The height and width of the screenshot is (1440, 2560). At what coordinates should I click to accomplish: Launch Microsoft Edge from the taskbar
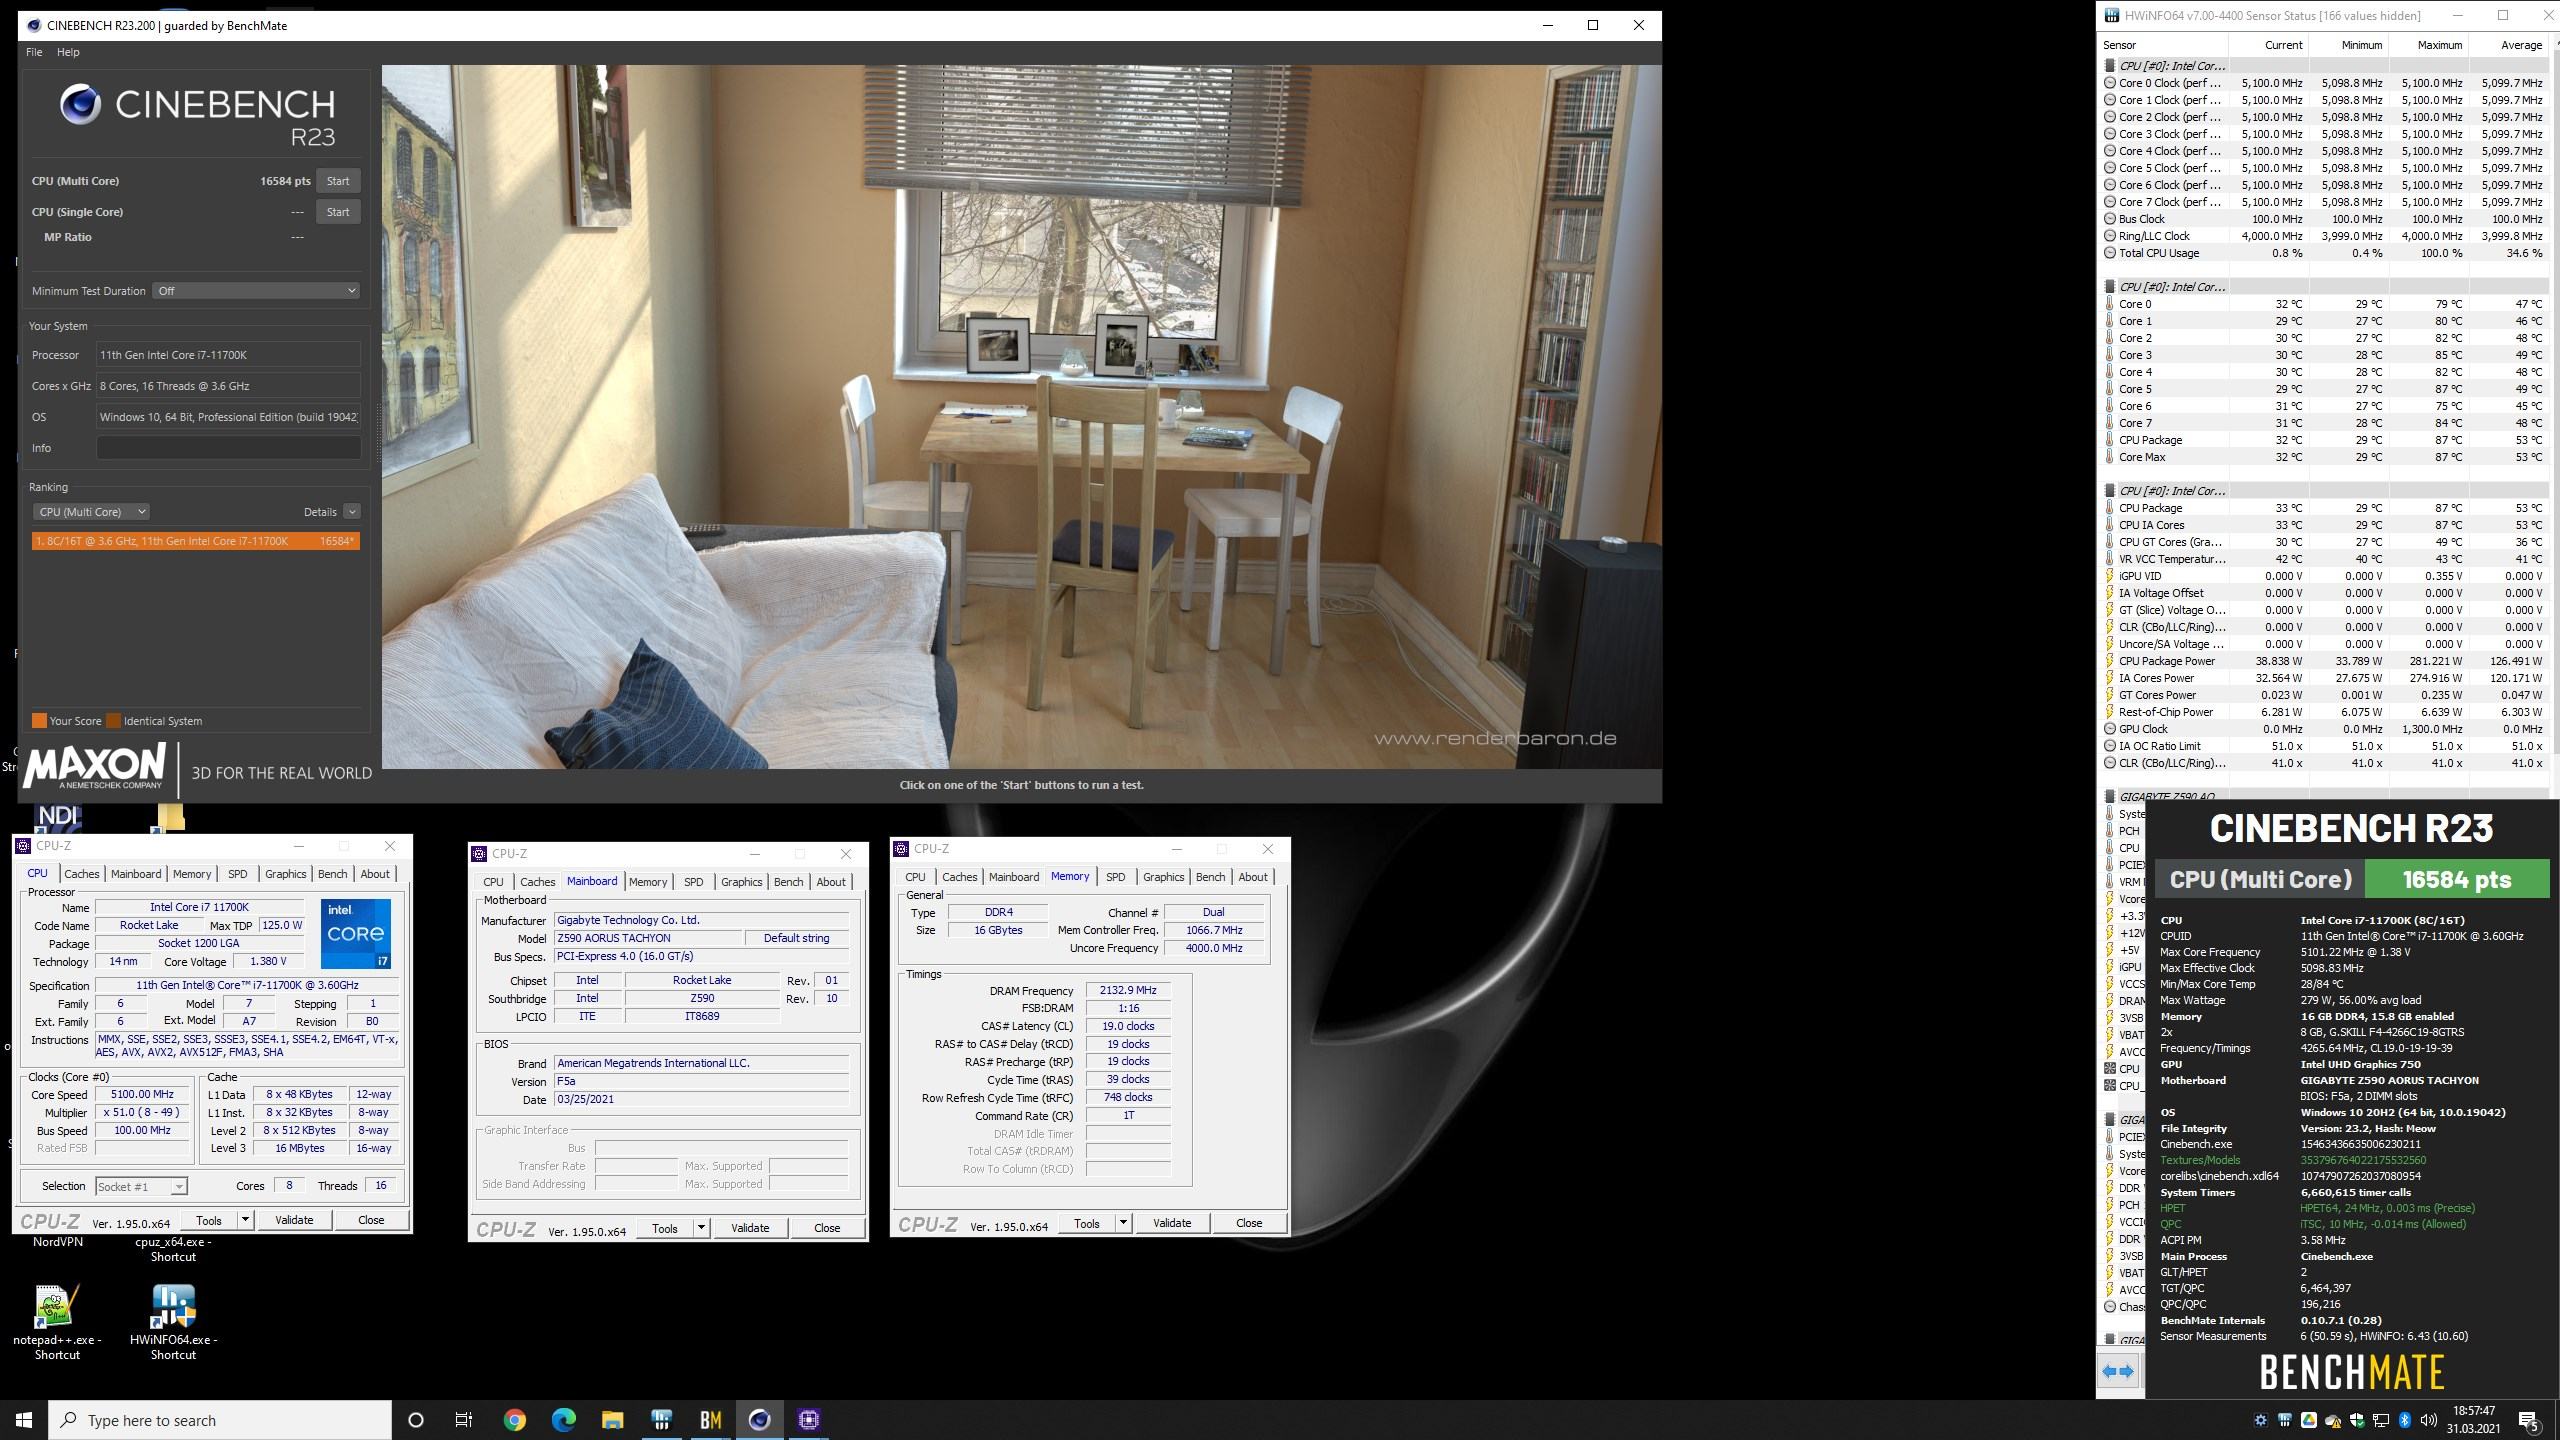563,1419
